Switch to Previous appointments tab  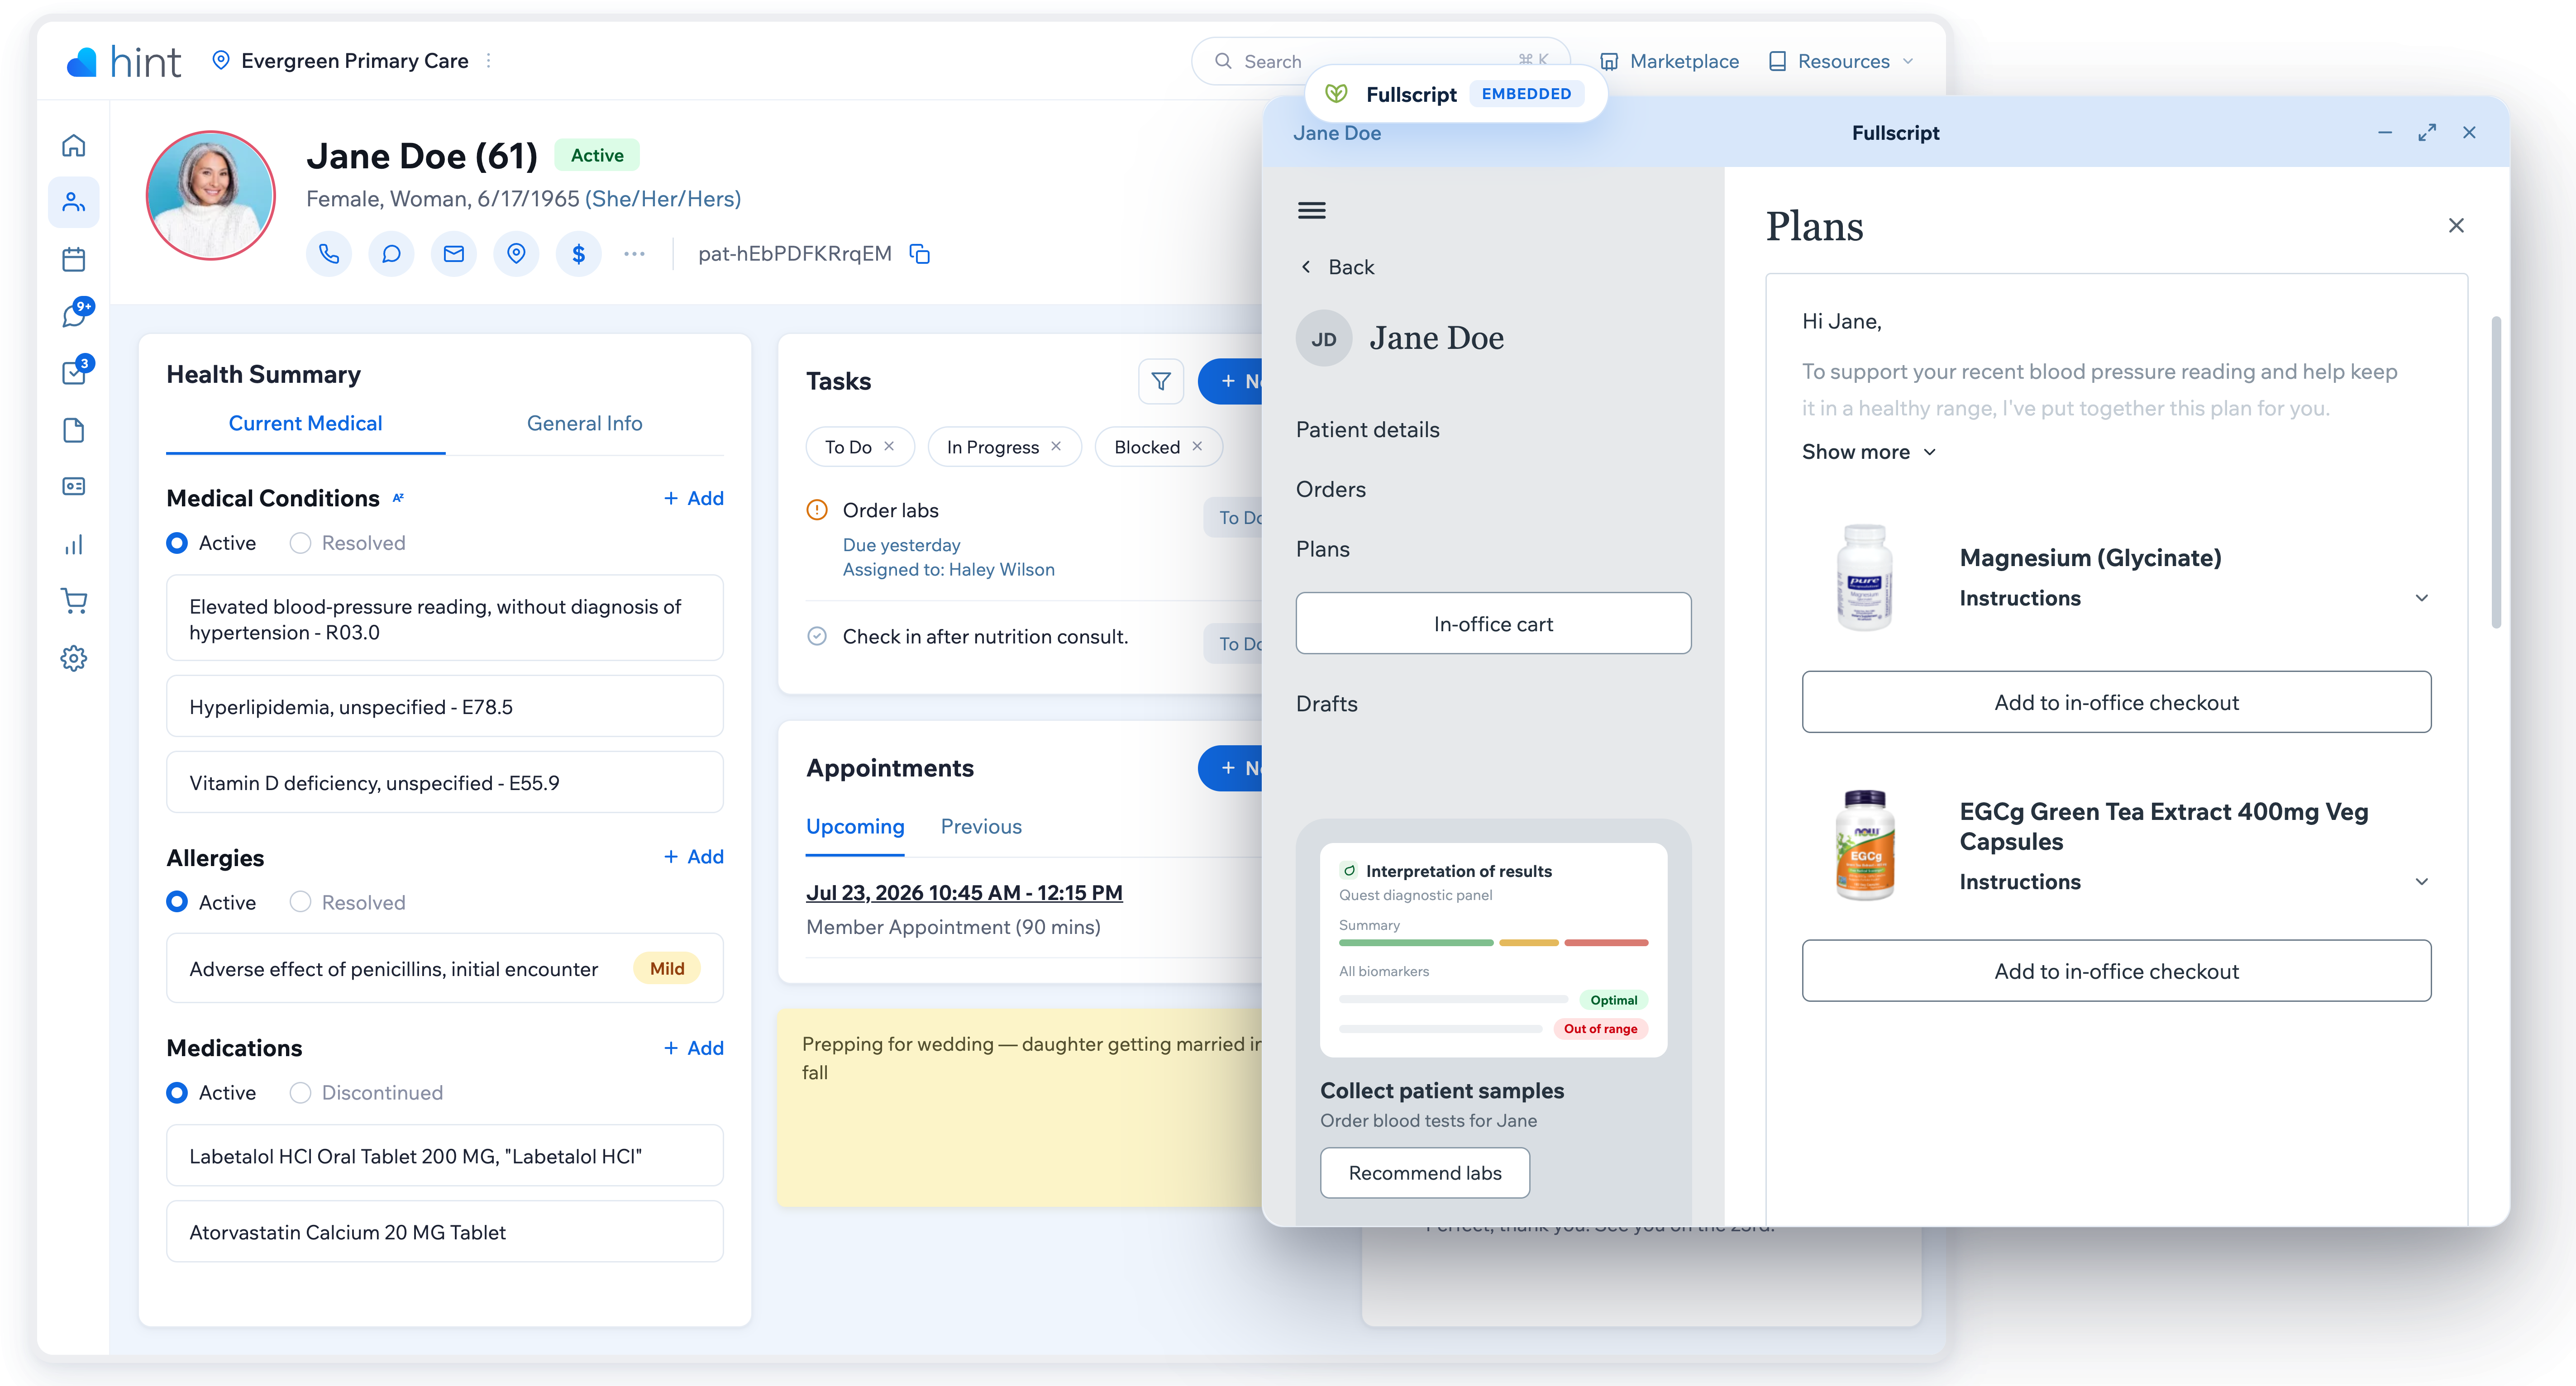point(981,827)
